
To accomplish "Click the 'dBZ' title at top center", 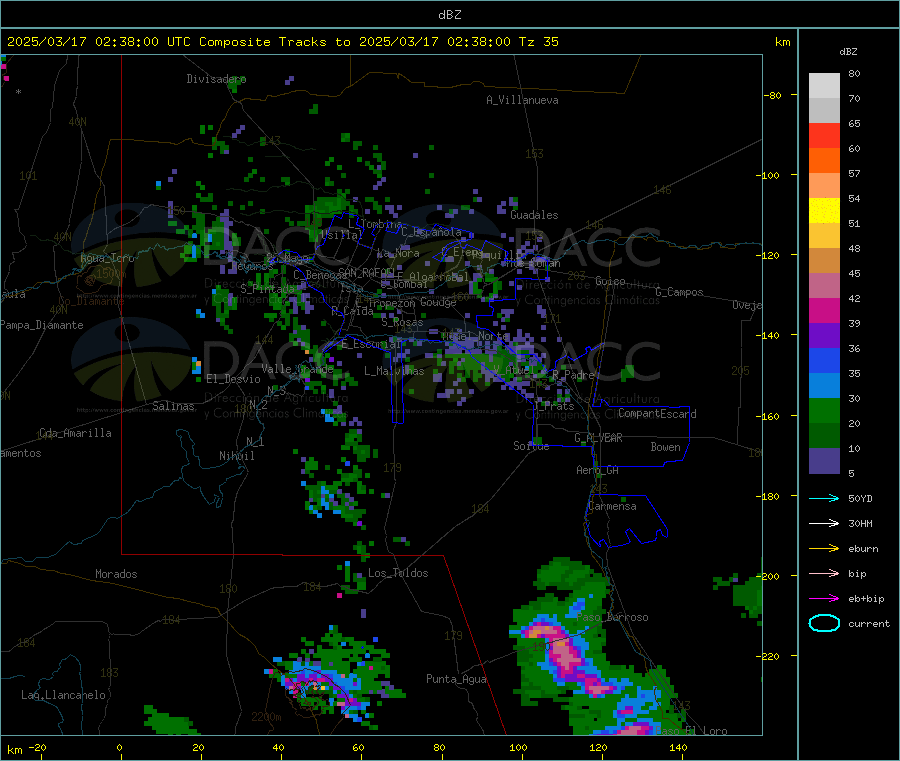I will (x=449, y=15).
